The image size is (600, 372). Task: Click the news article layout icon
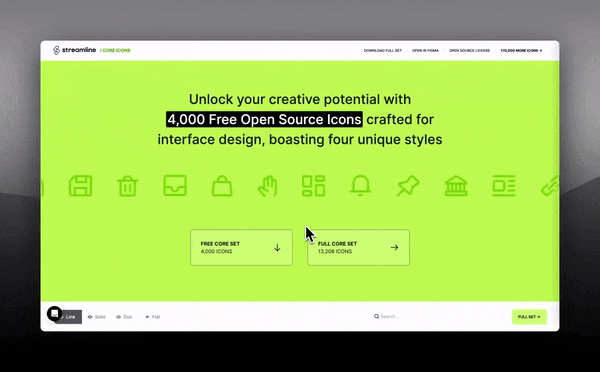pyautogui.click(x=504, y=186)
